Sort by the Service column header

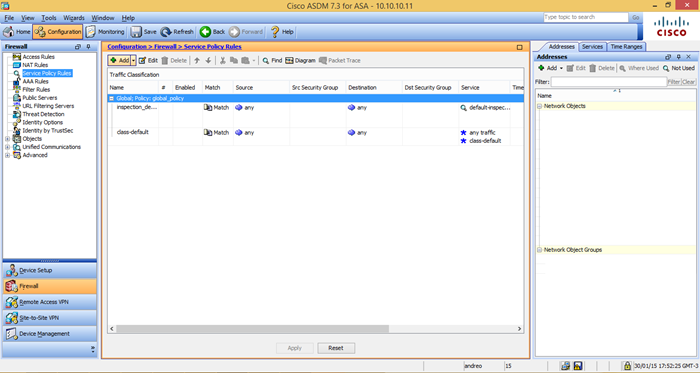(484, 87)
